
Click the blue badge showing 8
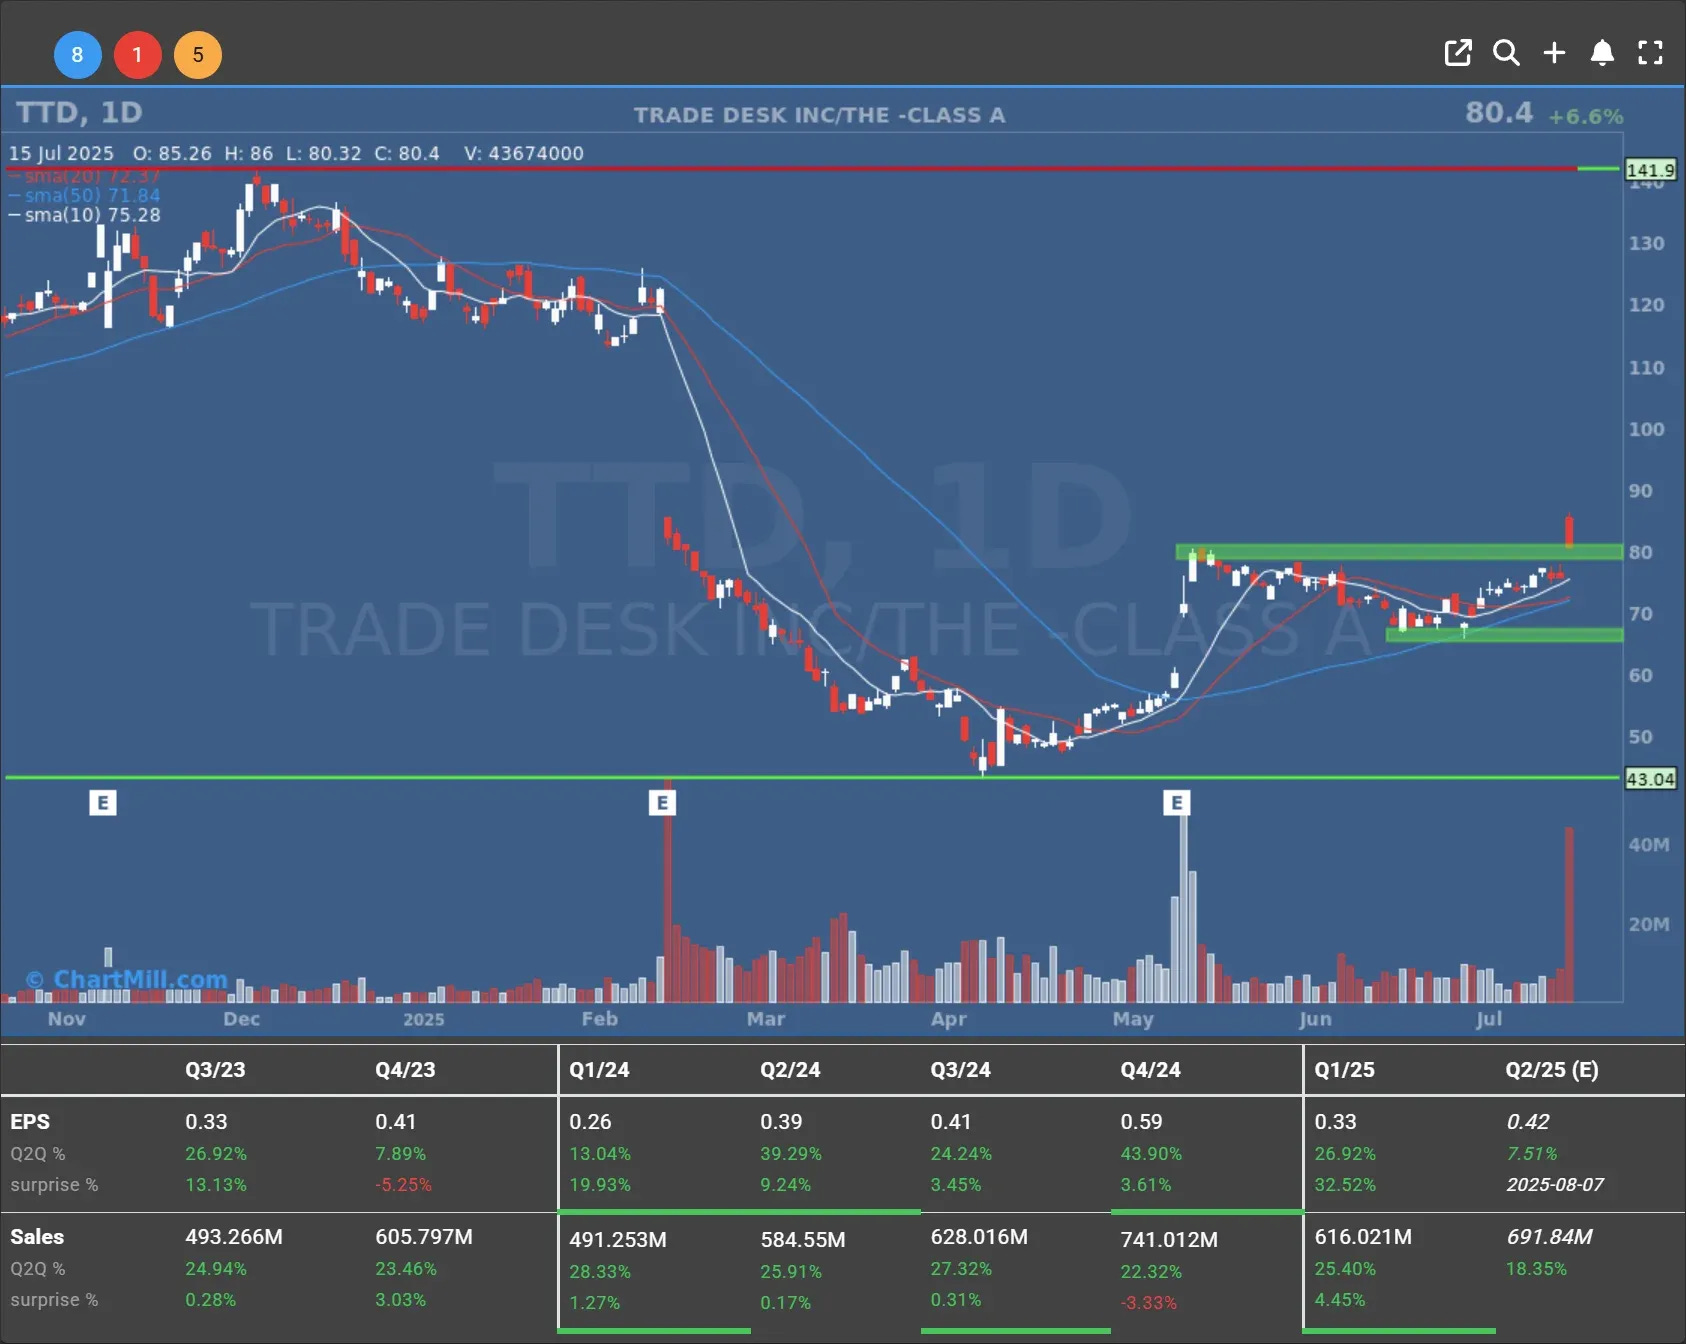coord(77,55)
